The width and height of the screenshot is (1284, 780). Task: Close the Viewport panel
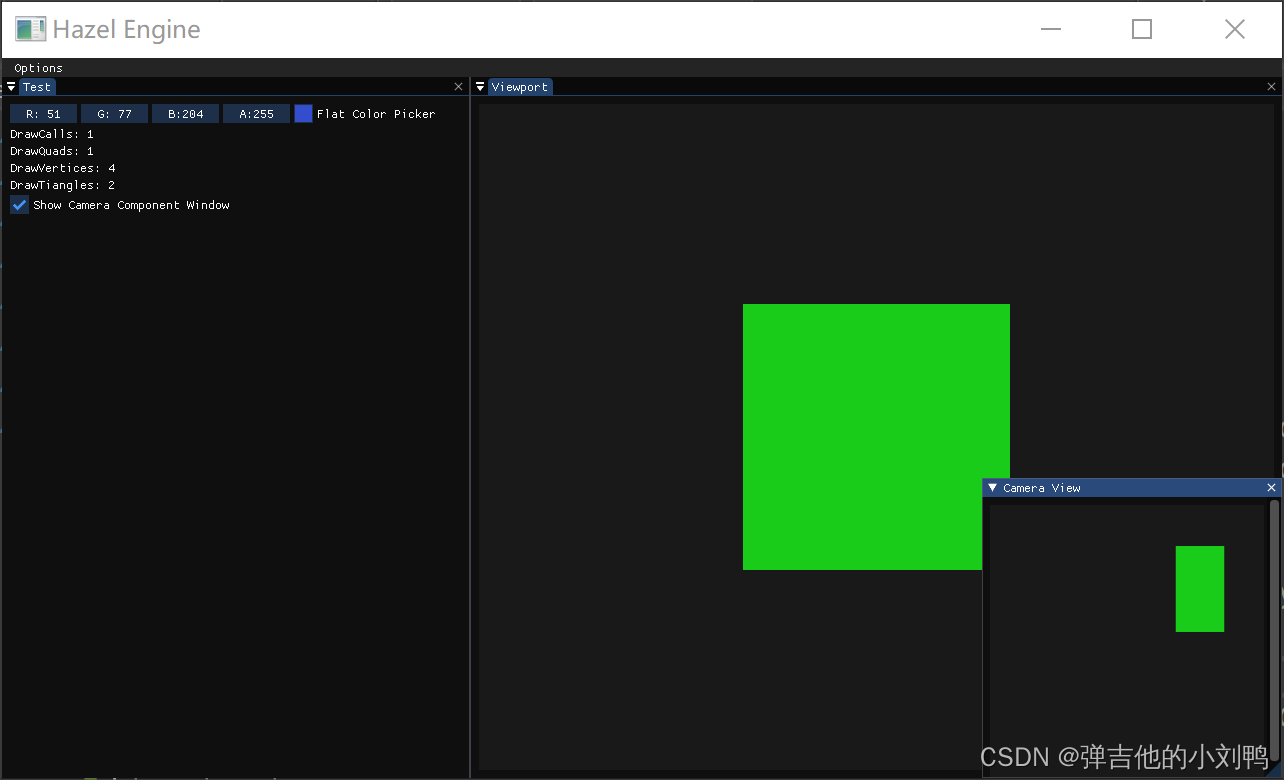[1272, 87]
